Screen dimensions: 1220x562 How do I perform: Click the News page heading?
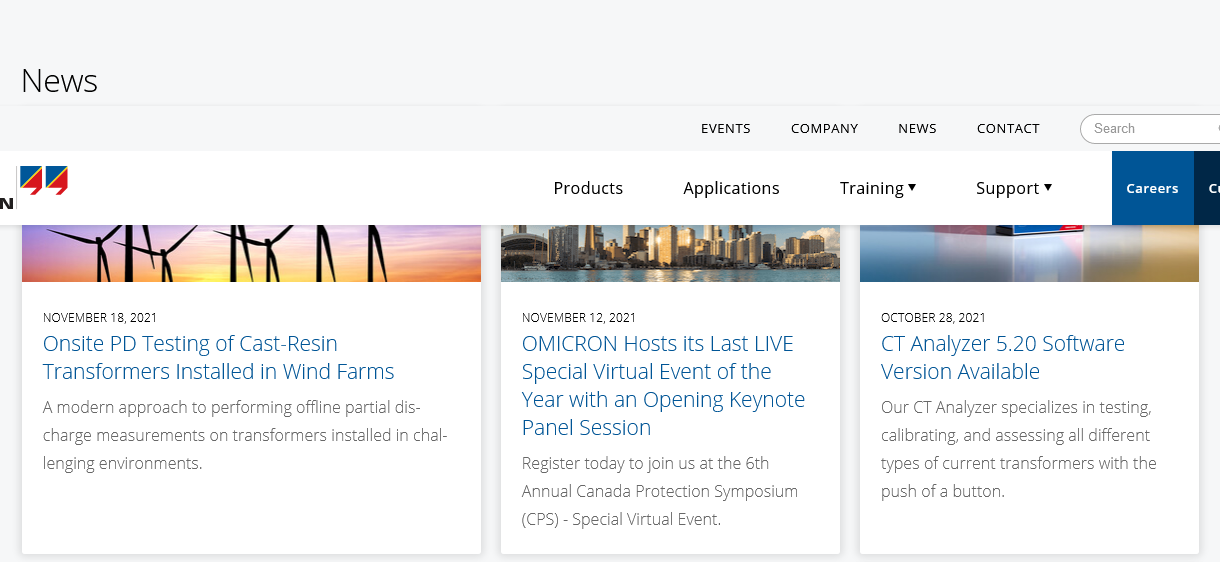pos(59,81)
